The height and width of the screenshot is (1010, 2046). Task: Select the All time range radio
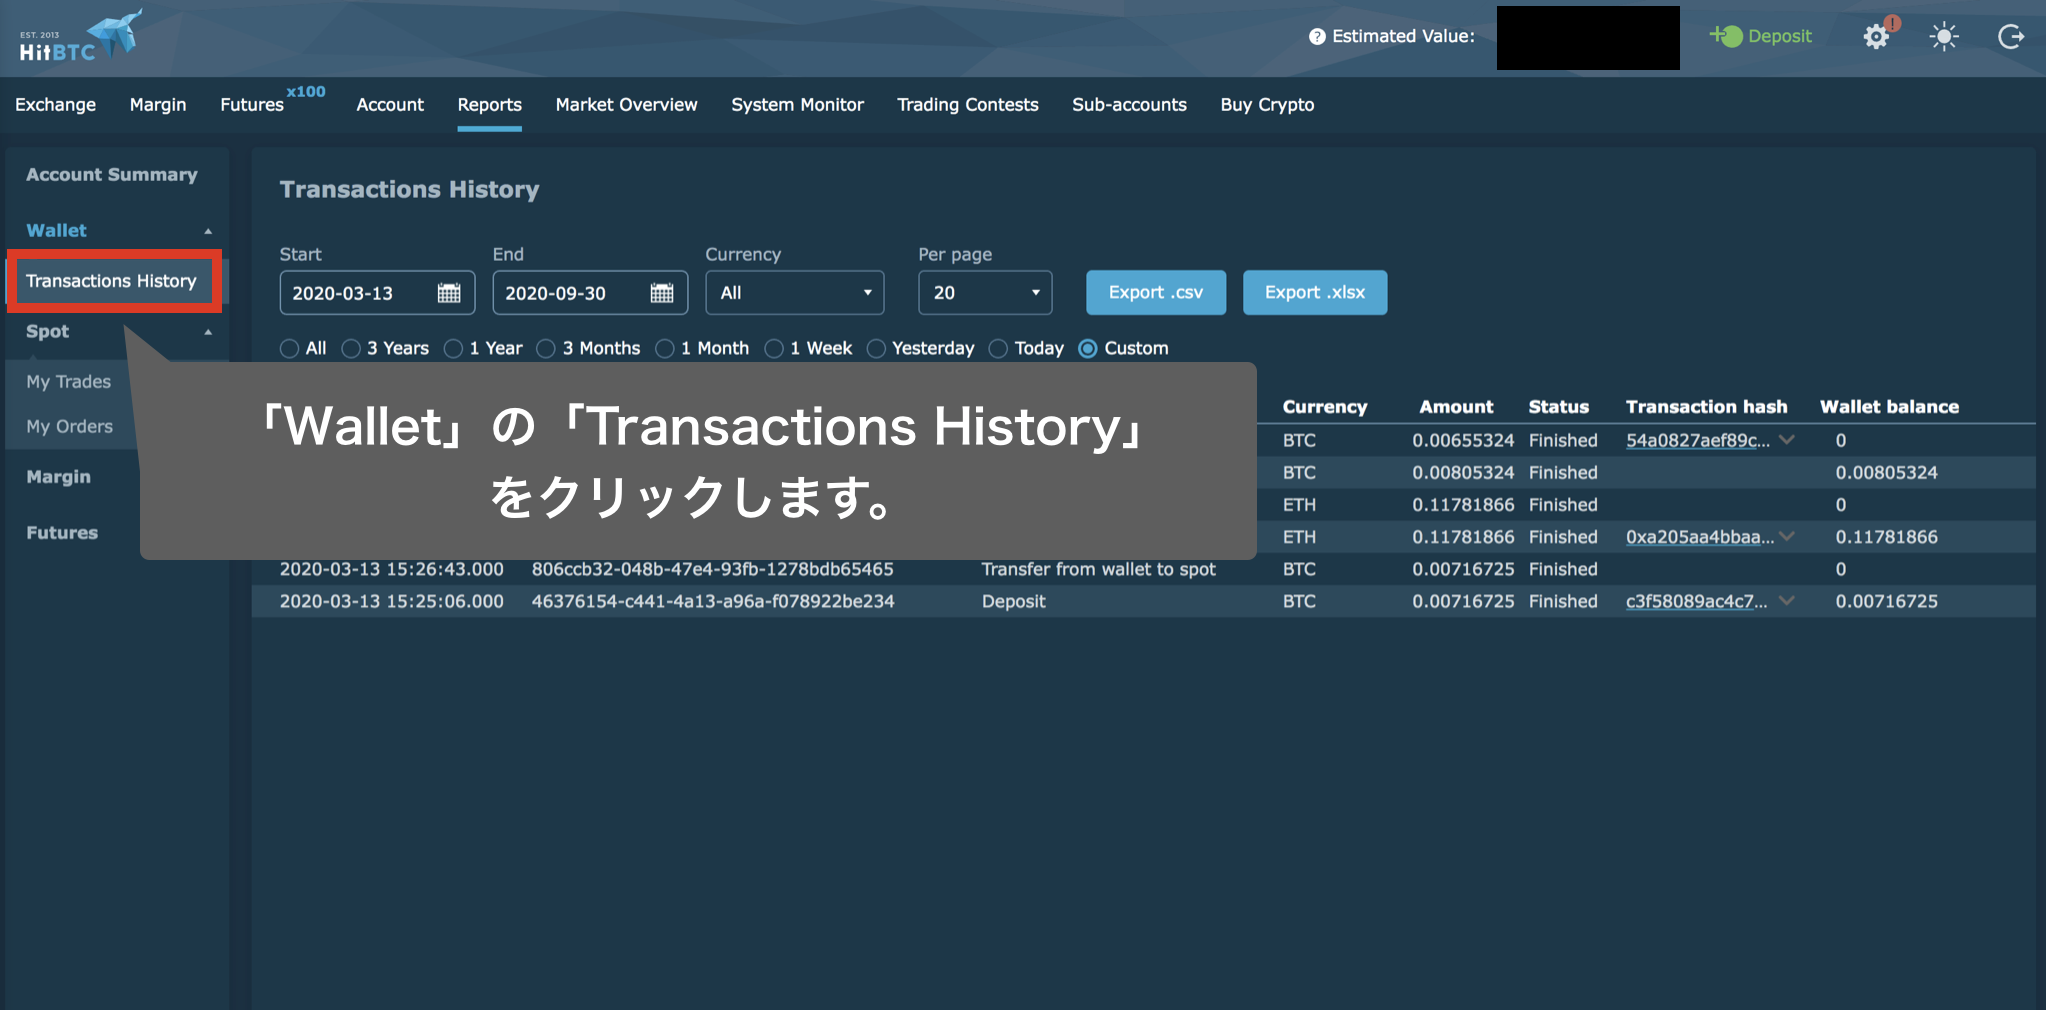point(290,349)
